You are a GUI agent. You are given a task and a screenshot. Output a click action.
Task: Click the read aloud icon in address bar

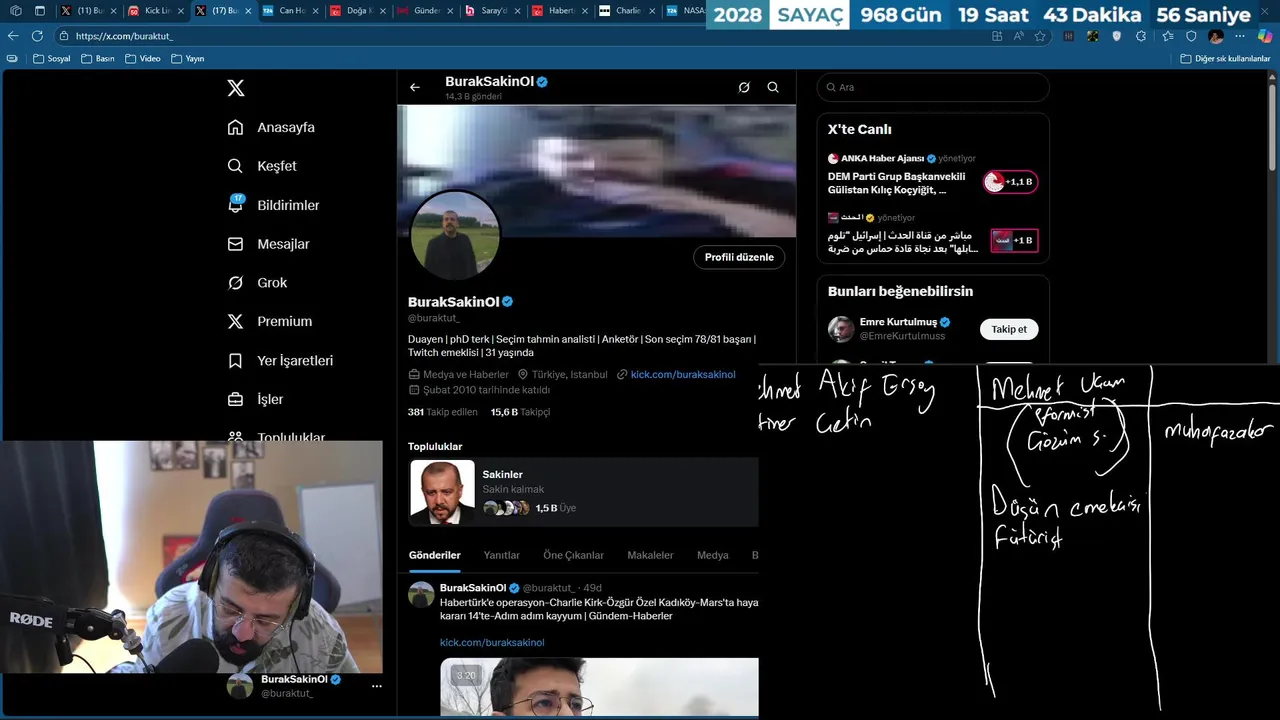tap(1018, 36)
